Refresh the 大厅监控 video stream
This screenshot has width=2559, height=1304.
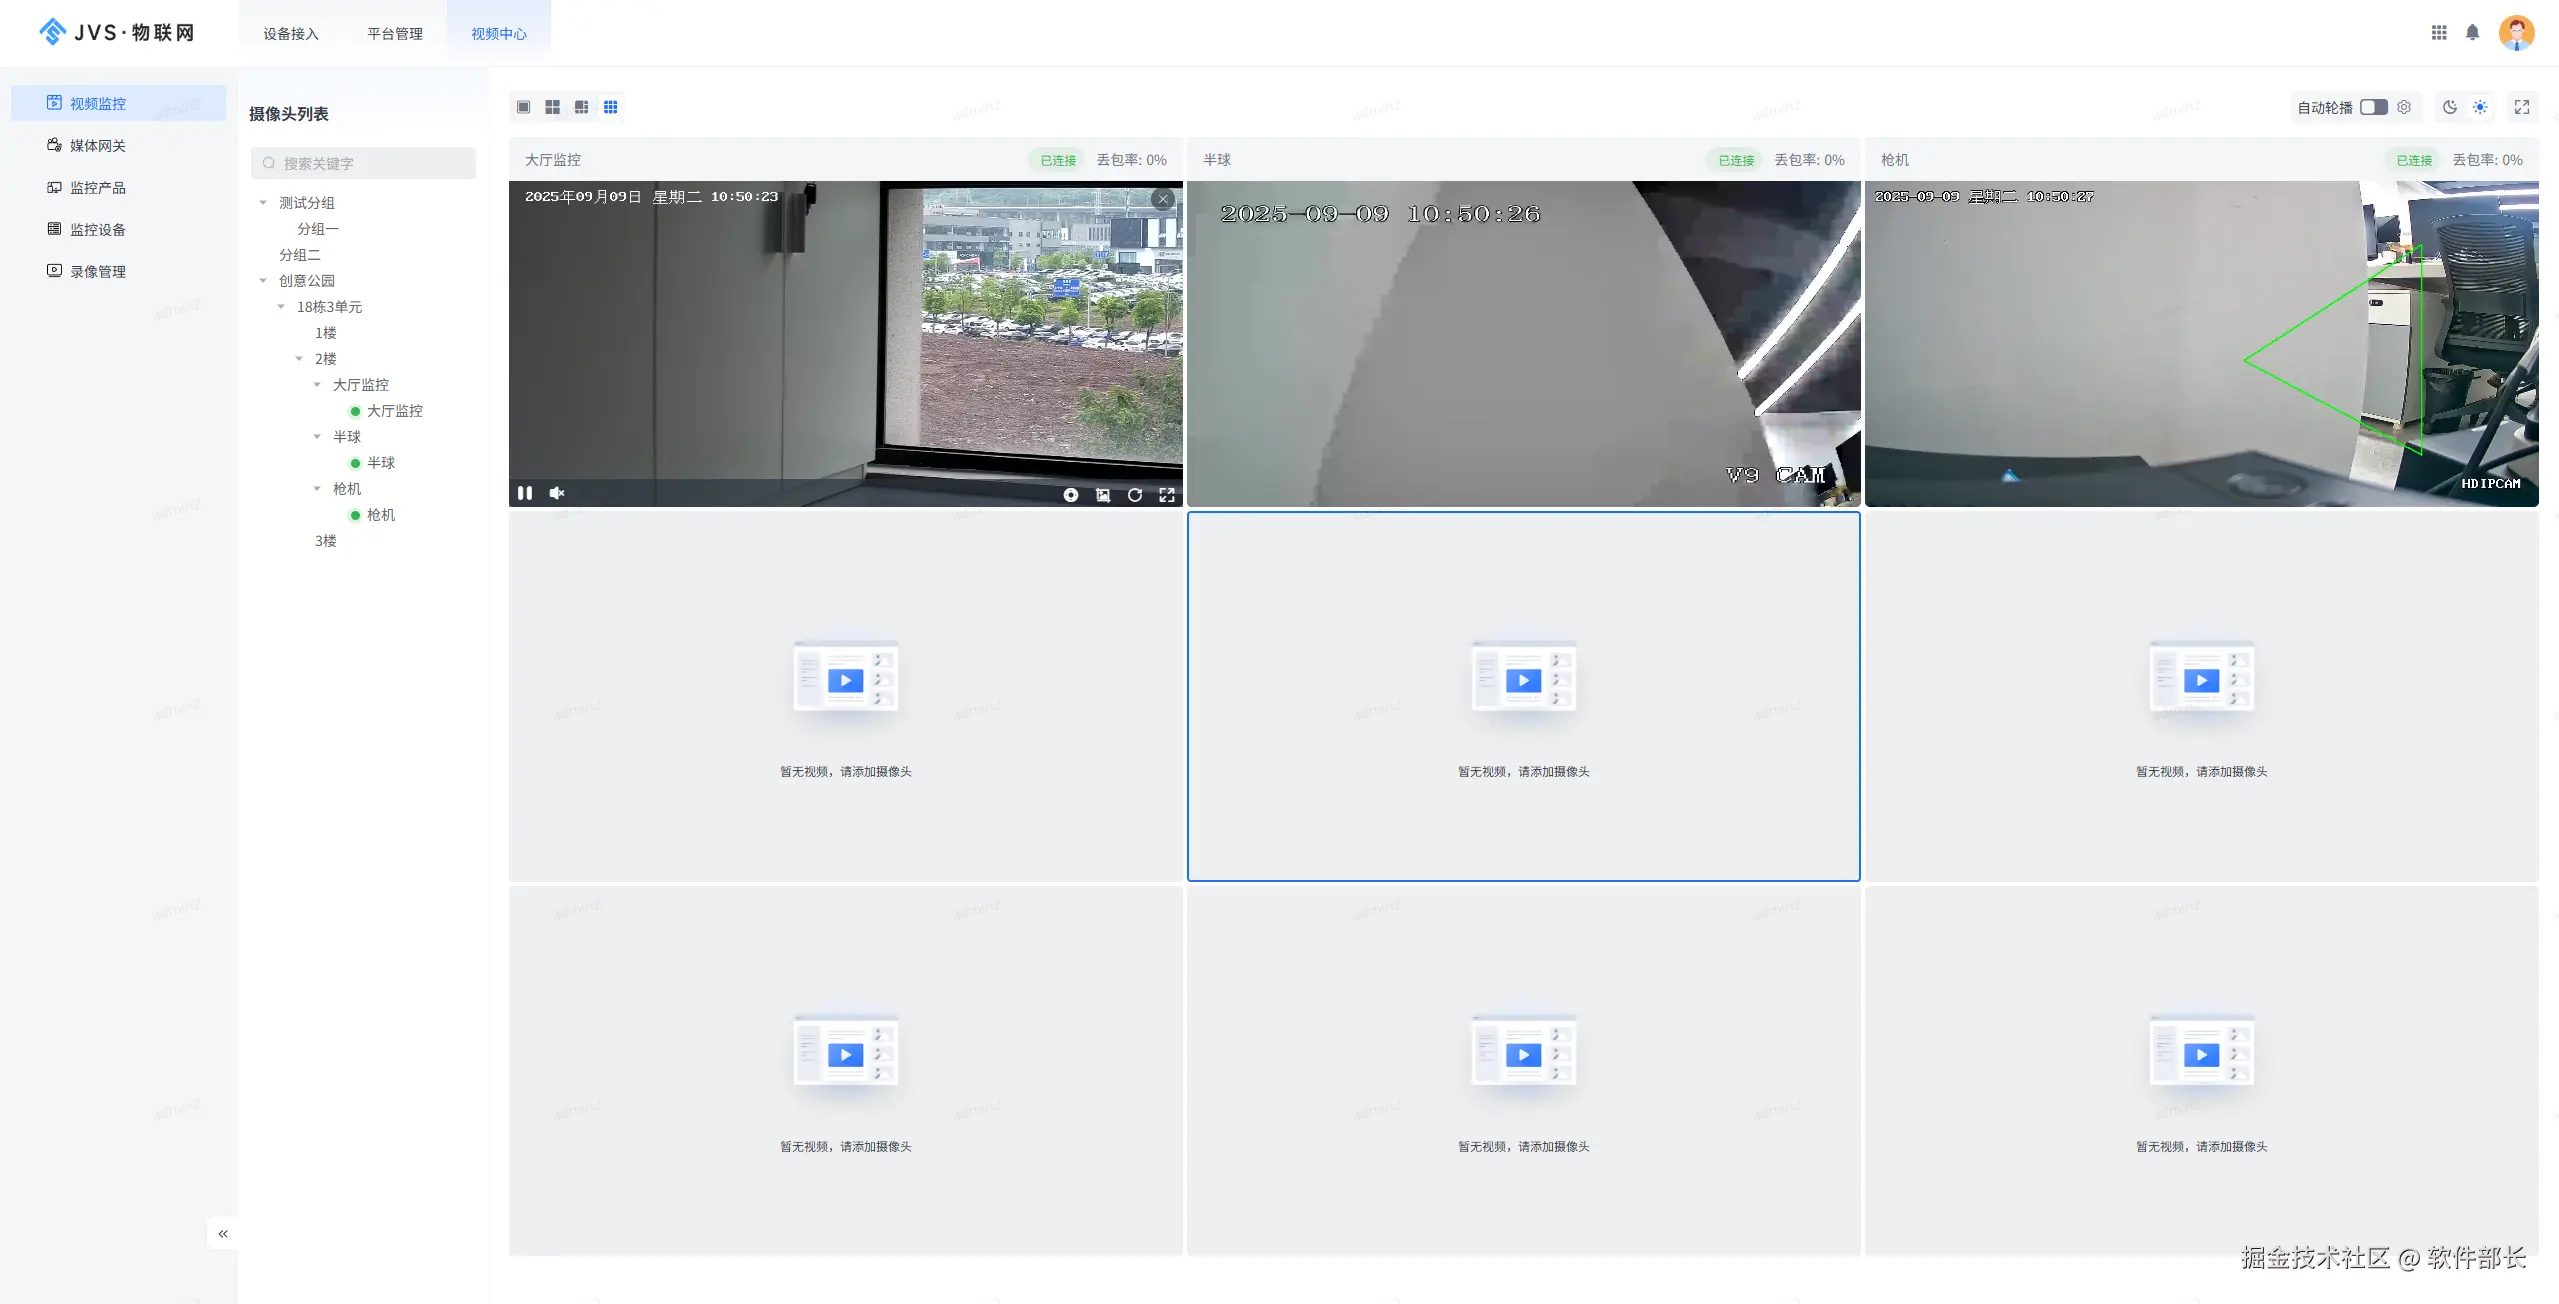pyautogui.click(x=1135, y=495)
